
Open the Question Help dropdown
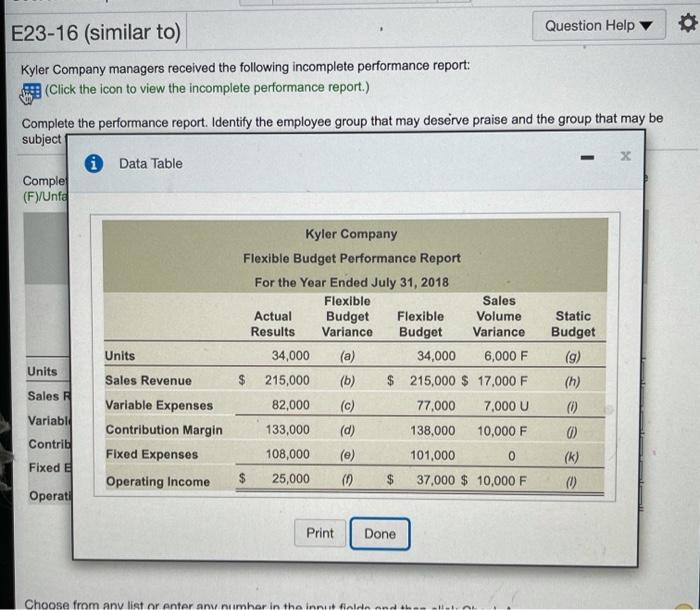(x=598, y=26)
